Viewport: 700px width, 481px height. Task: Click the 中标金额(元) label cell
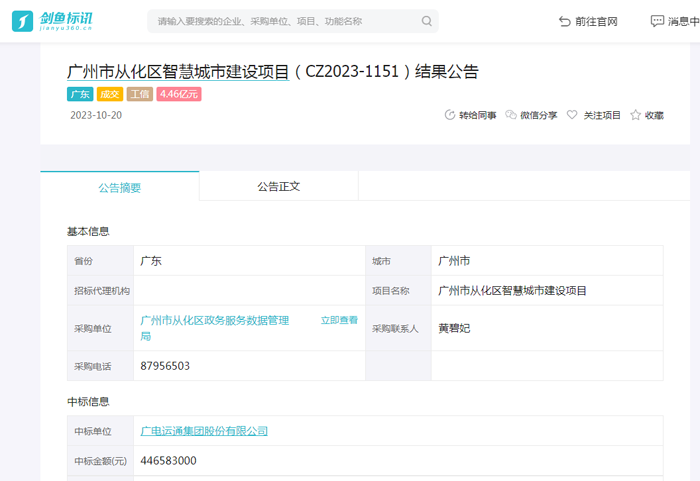100,460
